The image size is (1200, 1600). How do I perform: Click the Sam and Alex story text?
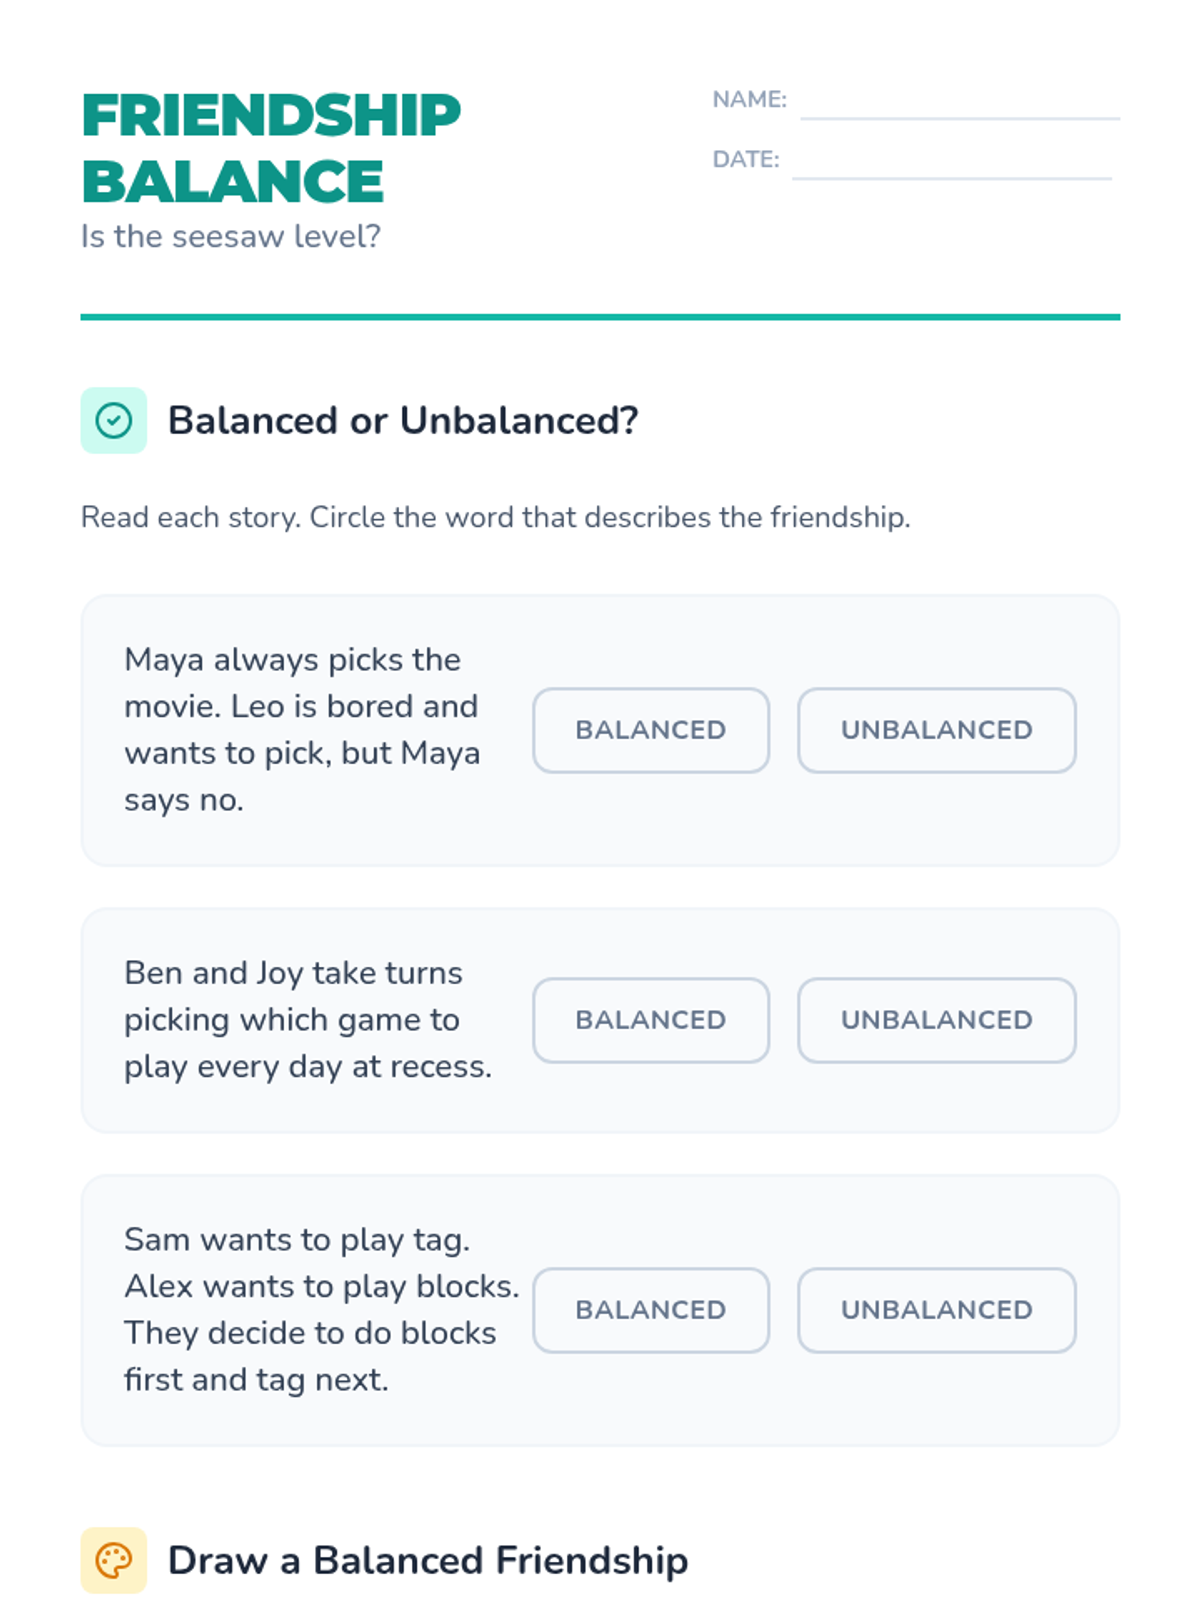tap(320, 1310)
